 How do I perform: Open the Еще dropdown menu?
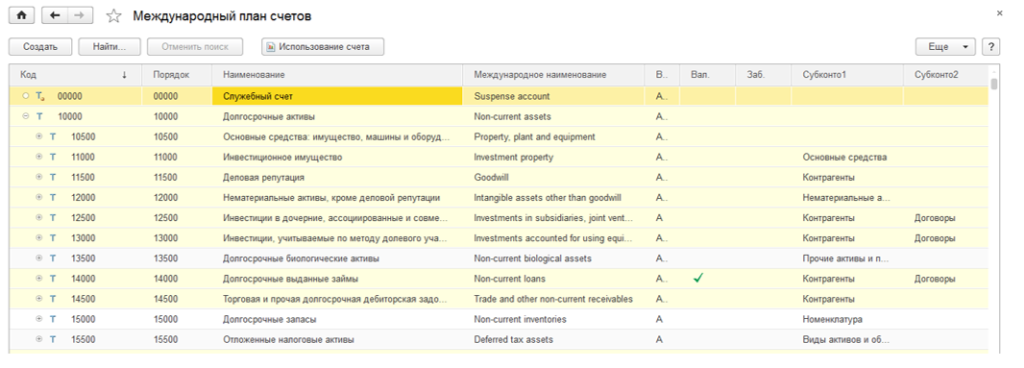click(946, 47)
